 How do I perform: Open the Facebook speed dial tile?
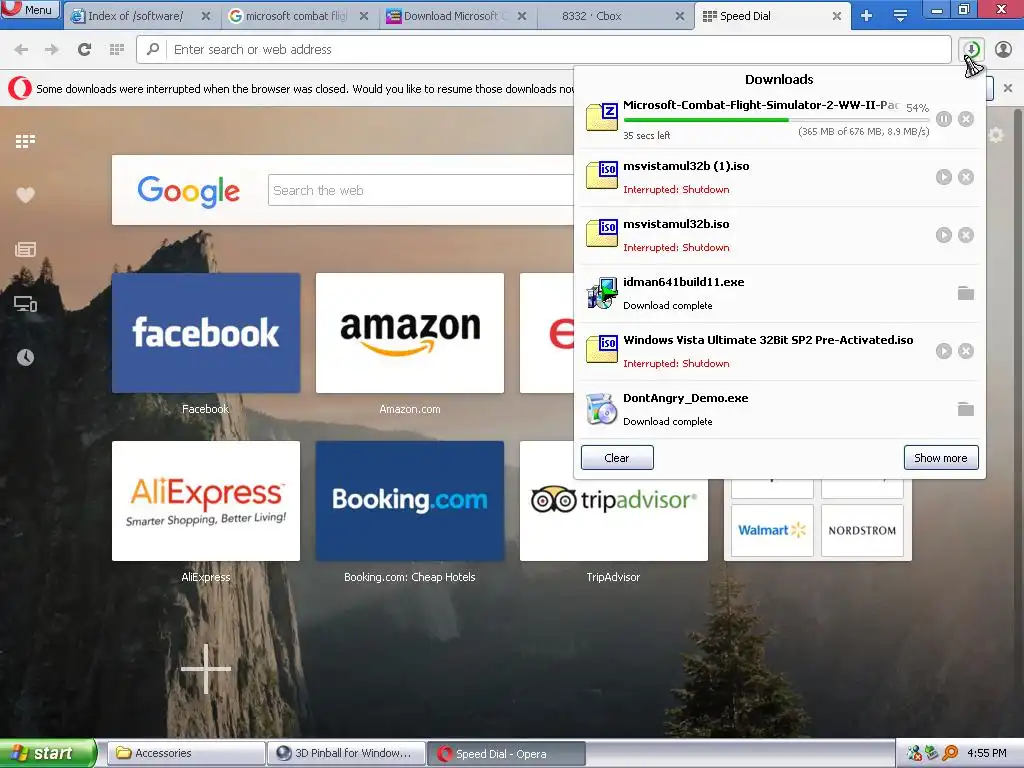coord(206,333)
